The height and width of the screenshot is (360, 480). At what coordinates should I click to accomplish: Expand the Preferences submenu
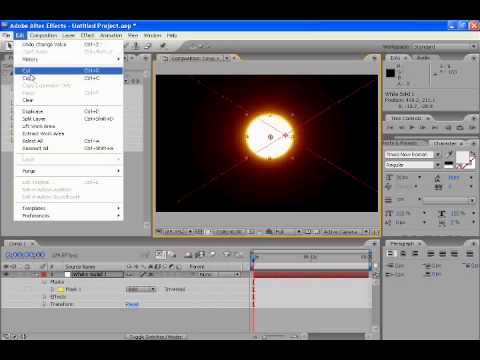coord(68,216)
